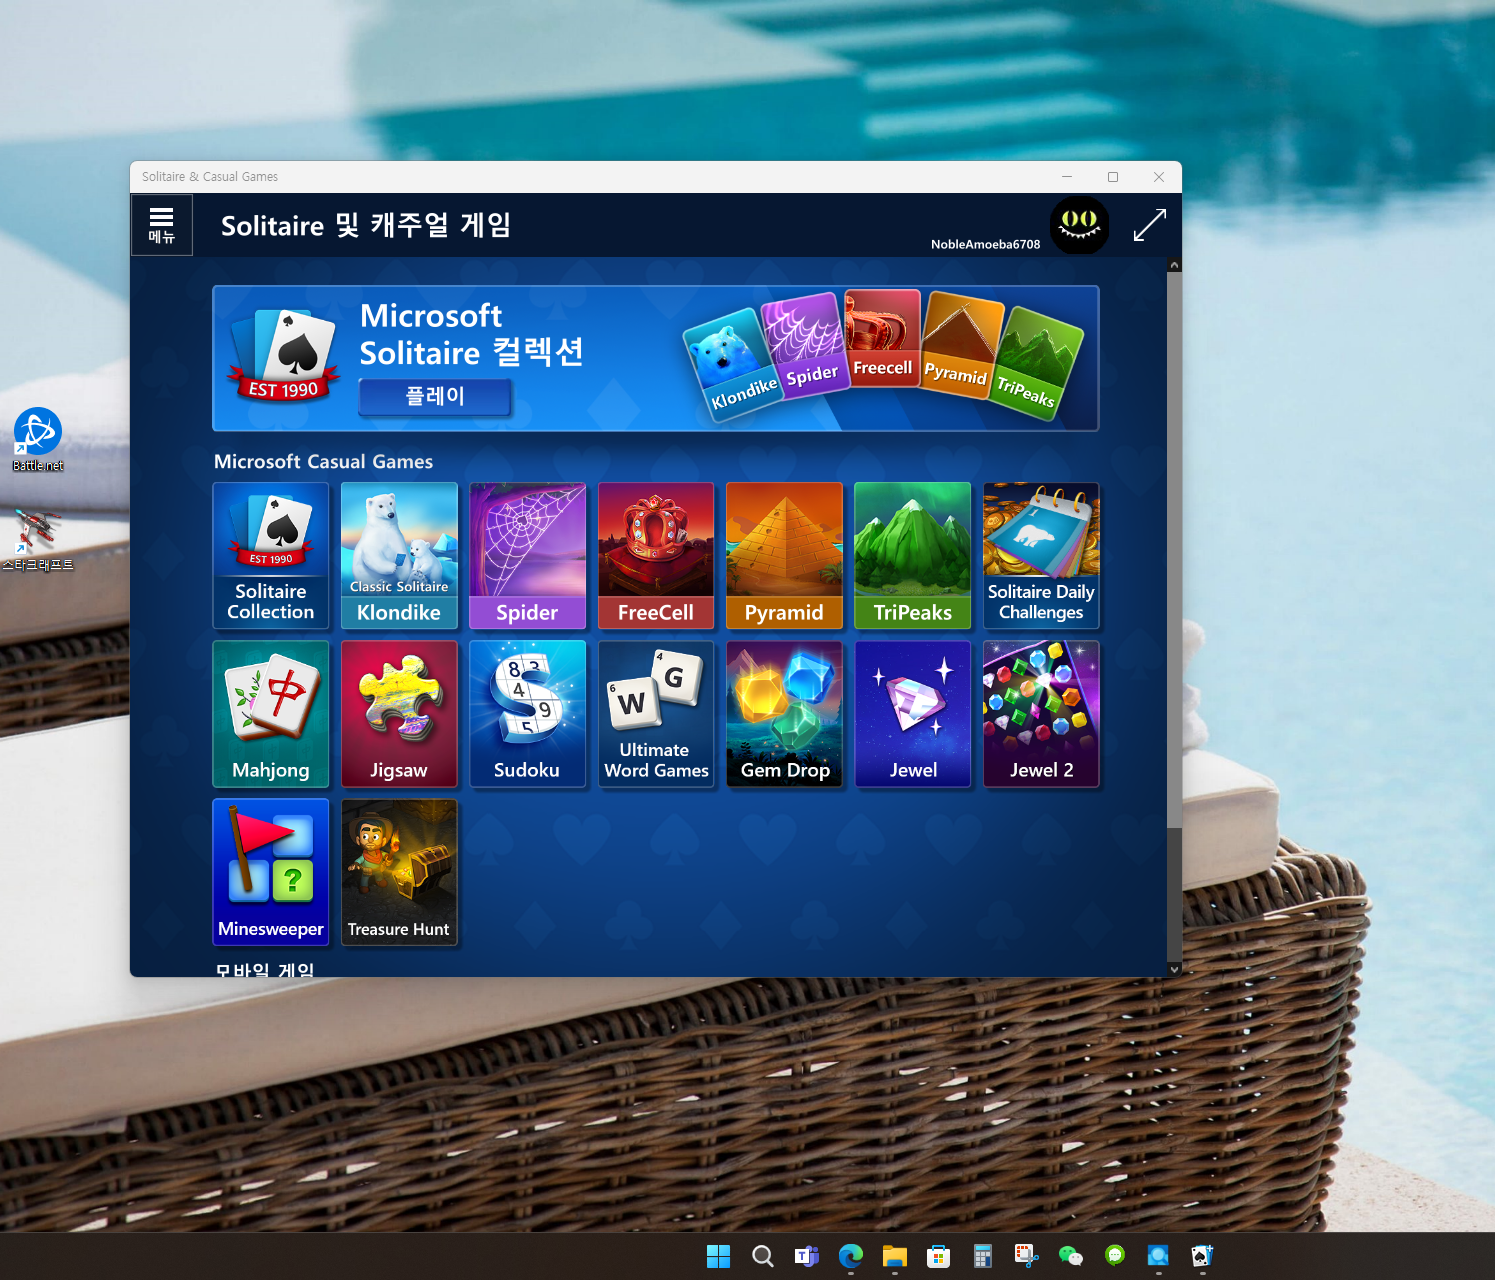Click the 플레이 button in the banner

(x=435, y=396)
